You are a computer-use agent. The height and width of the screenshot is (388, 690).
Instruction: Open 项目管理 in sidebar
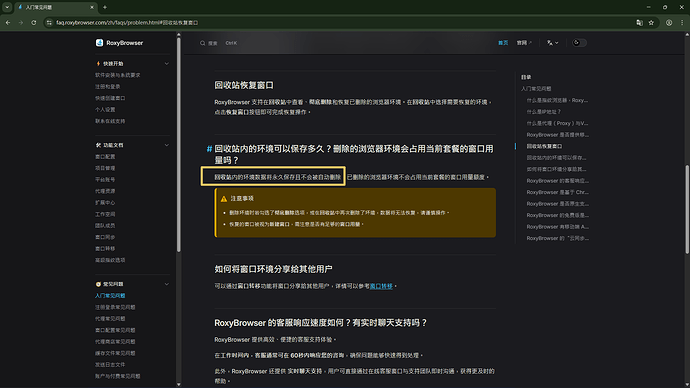coord(105,168)
